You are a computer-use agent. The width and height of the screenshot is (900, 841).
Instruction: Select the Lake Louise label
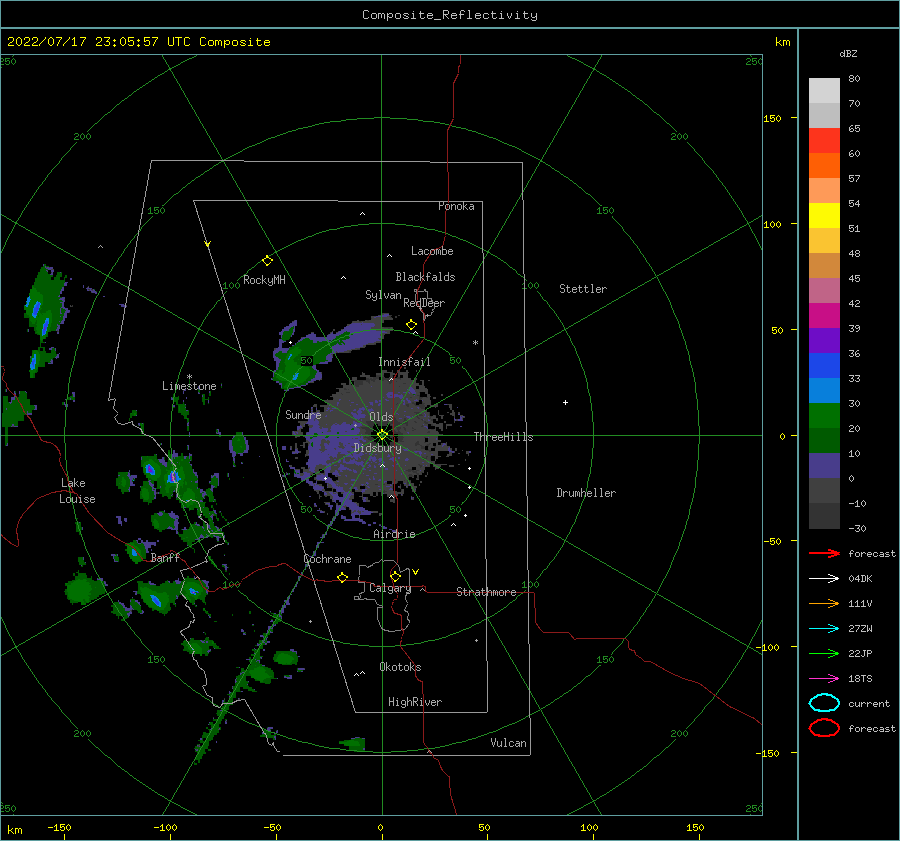[77, 491]
